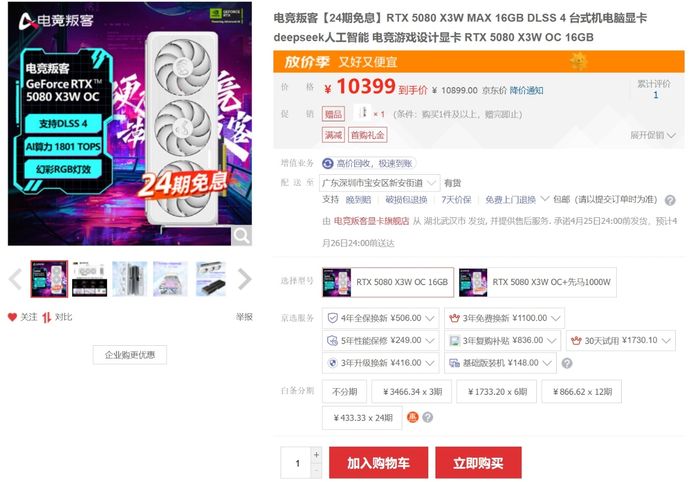This screenshot has width=700, height=482.
Task: Click the magnifier icon on product image
Action: point(242,235)
